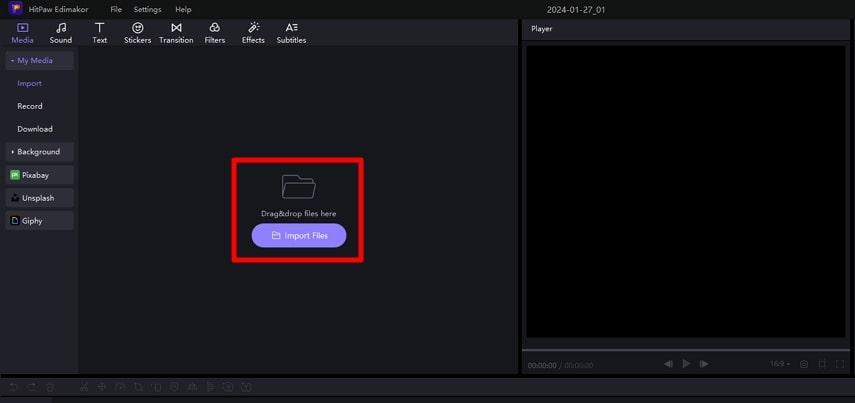Click the Player panel title
The height and width of the screenshot is (403, 855).
pyautogui.click(x=541, y=29)
